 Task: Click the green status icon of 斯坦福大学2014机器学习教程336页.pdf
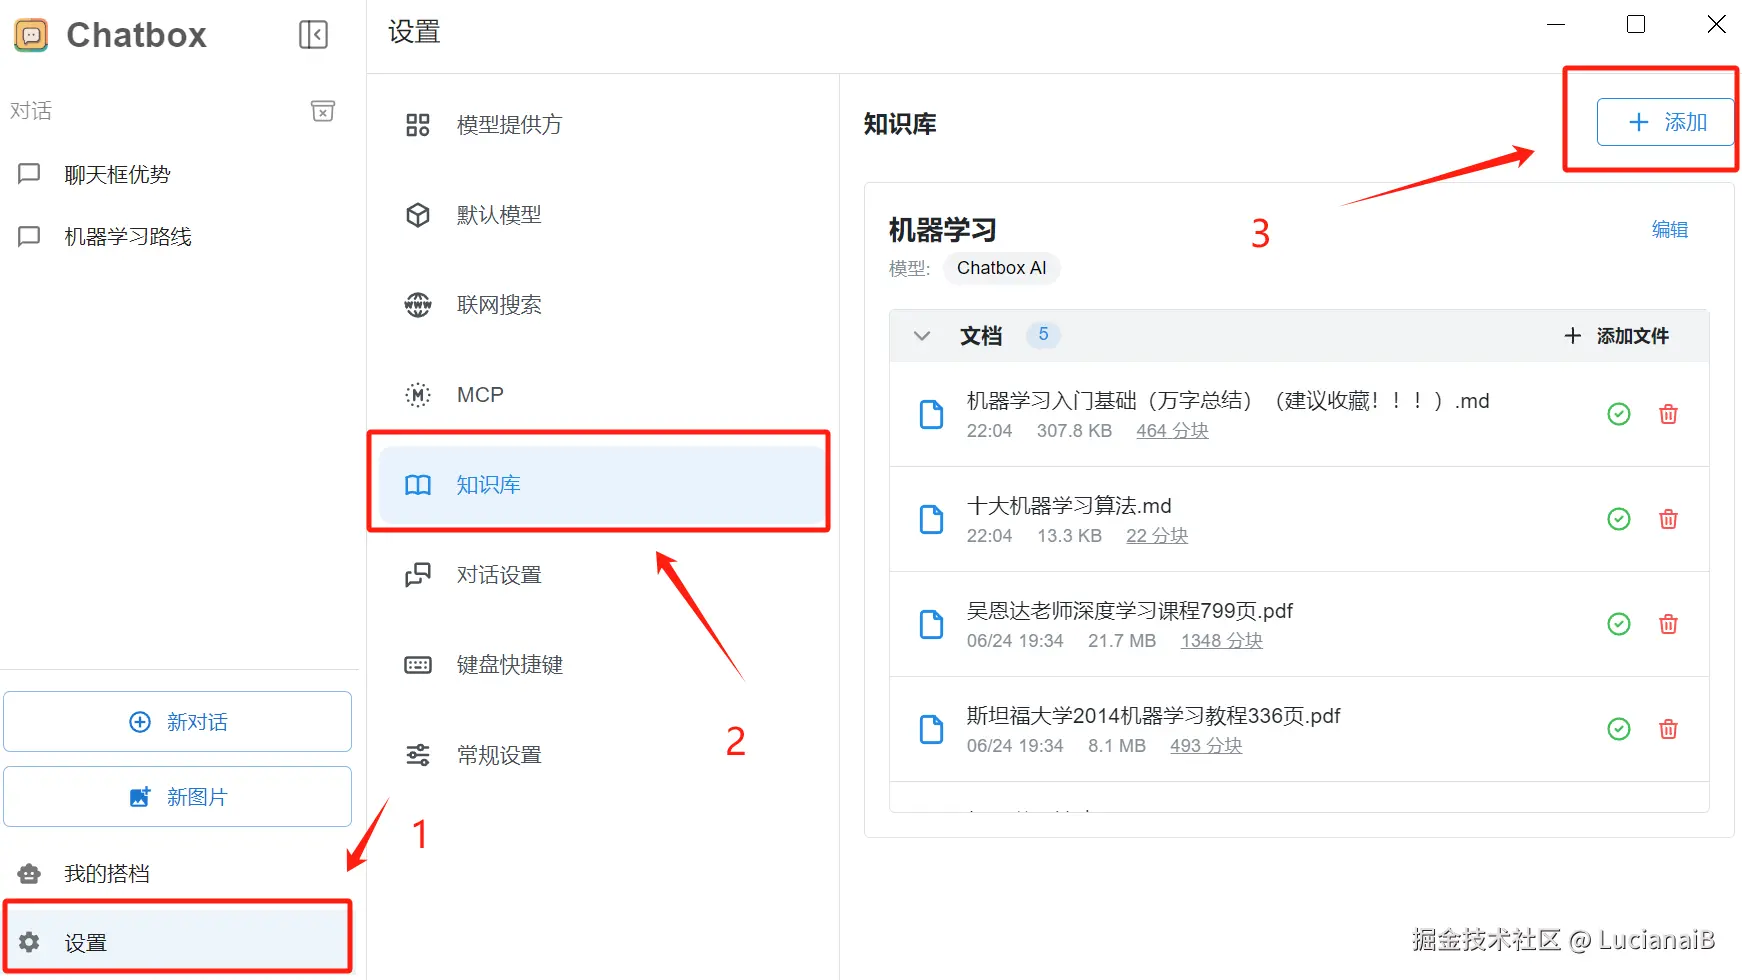coord(1619,729)
